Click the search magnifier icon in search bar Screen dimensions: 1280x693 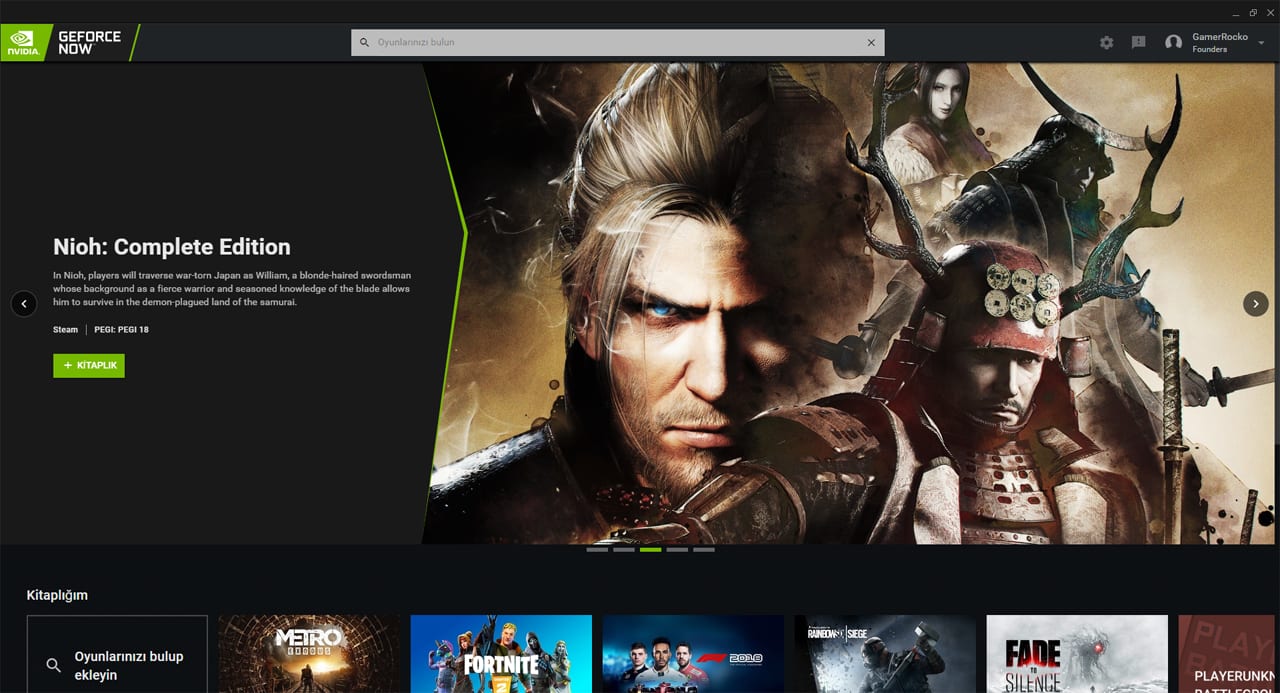click(x=365, y=43)
